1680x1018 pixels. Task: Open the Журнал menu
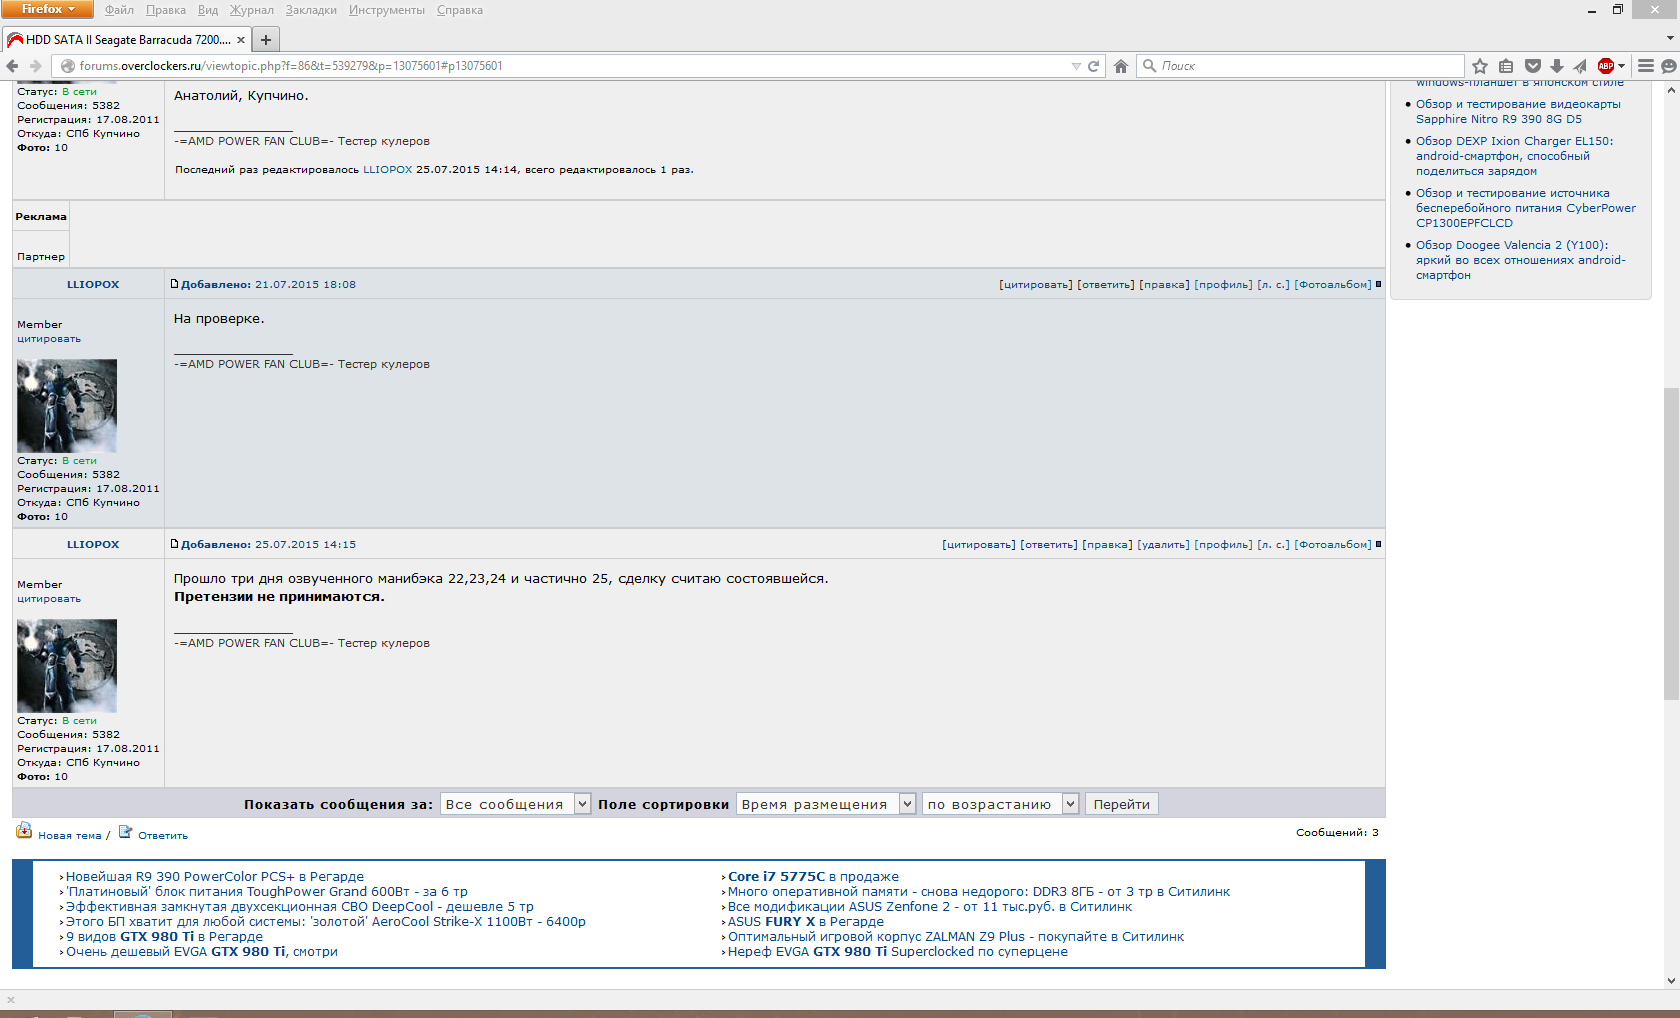252,10
